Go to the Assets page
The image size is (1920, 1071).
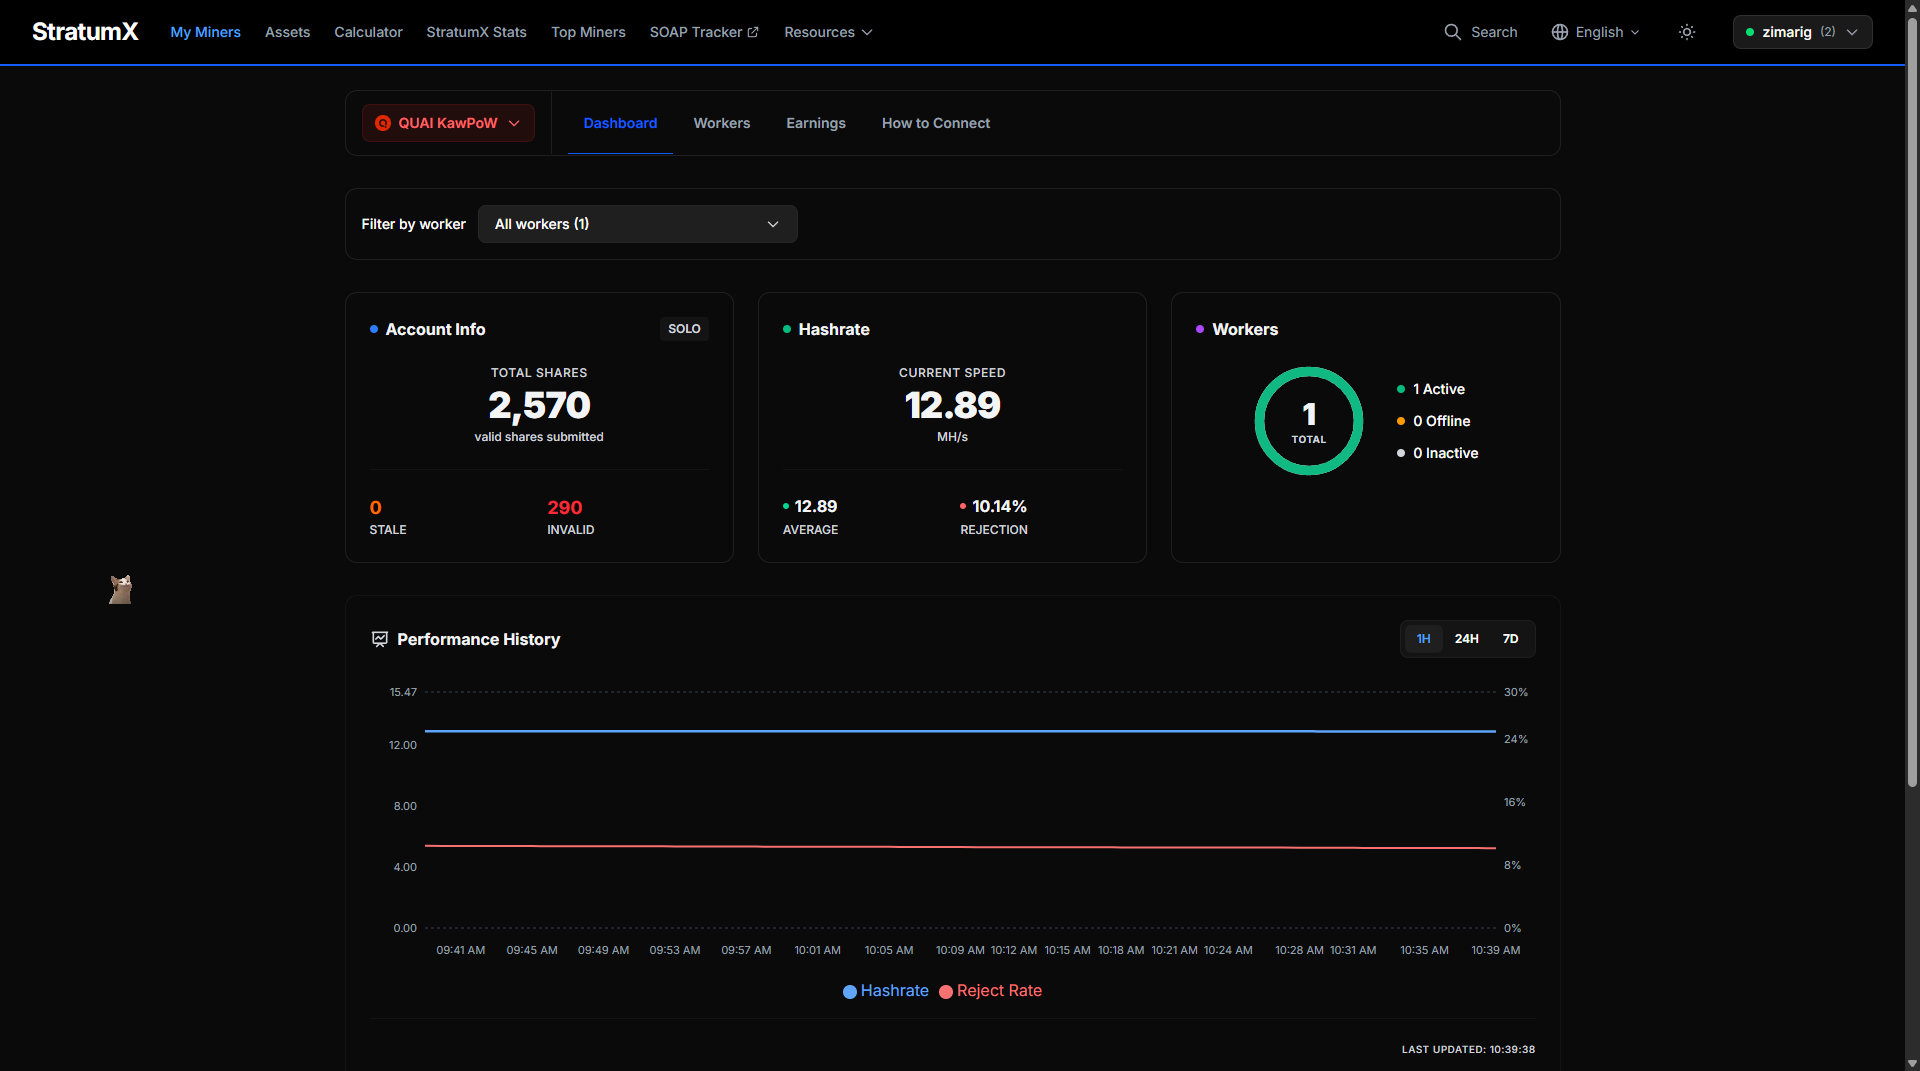(x=287, y=32)
